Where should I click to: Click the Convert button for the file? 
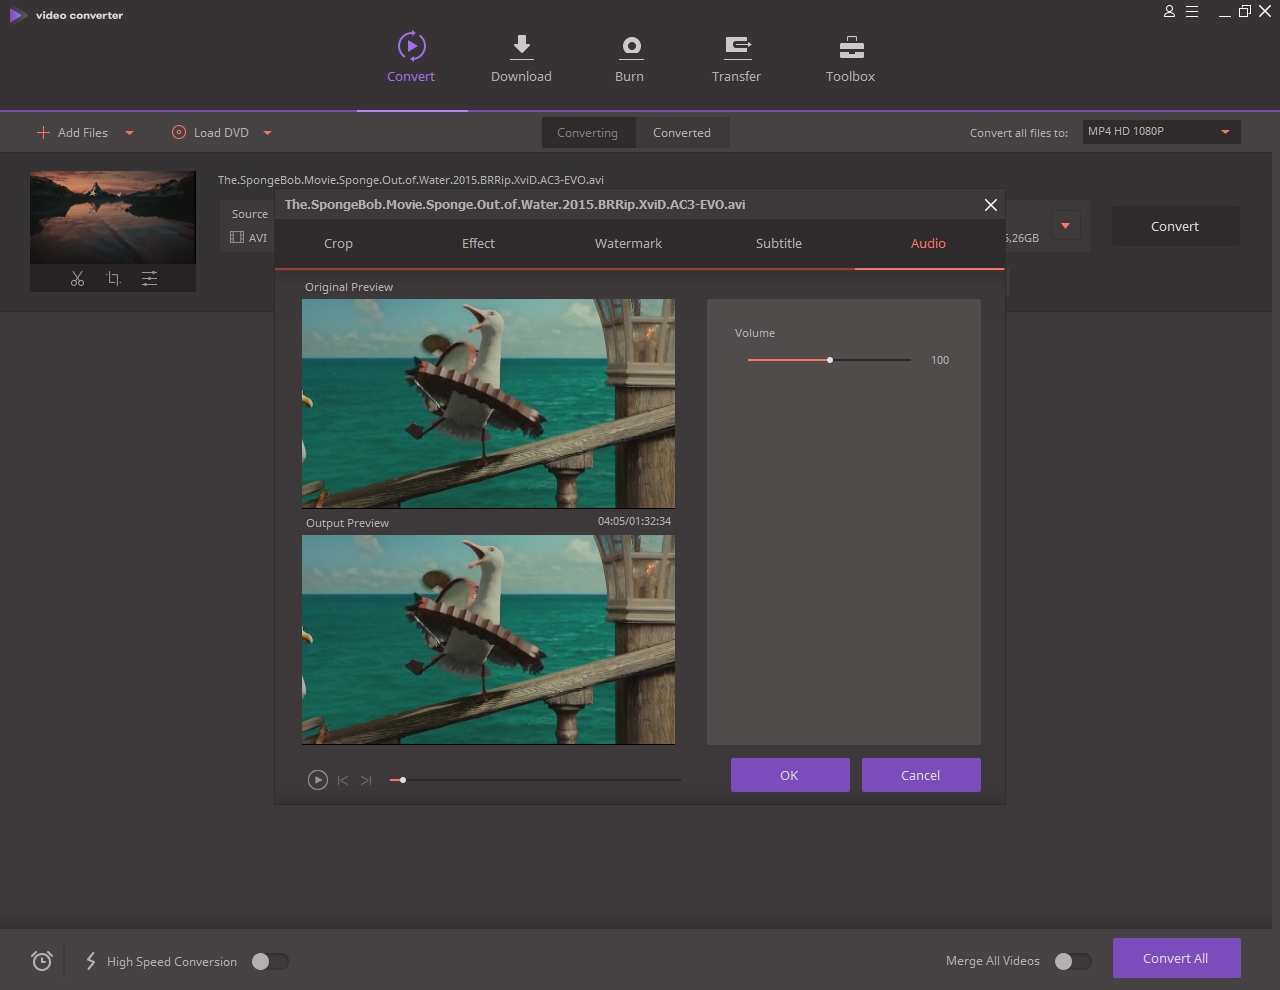point(1175,226)
